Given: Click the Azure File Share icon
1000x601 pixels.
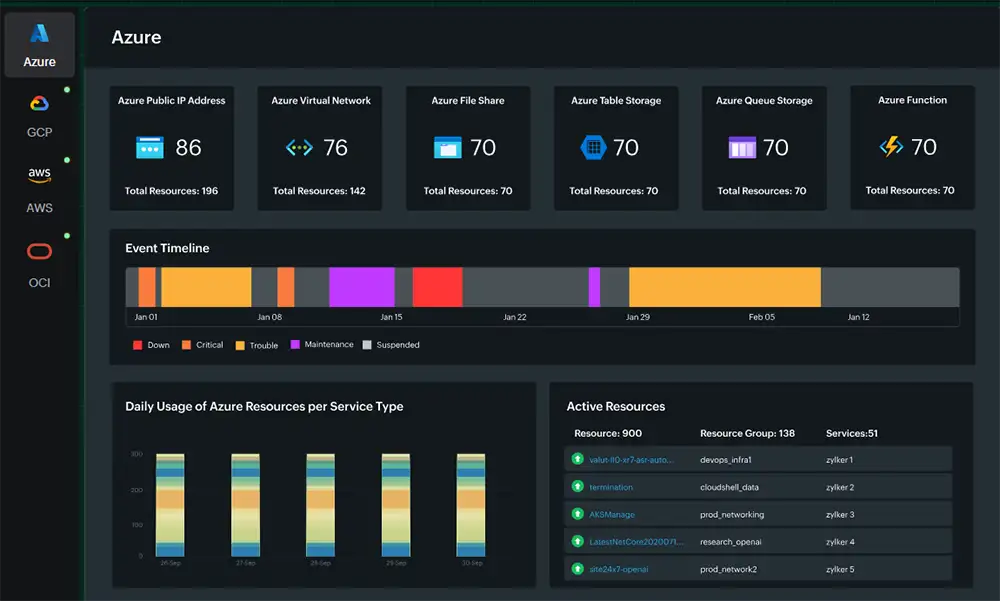Looking at the screenshot, I should tap(447, 146).
